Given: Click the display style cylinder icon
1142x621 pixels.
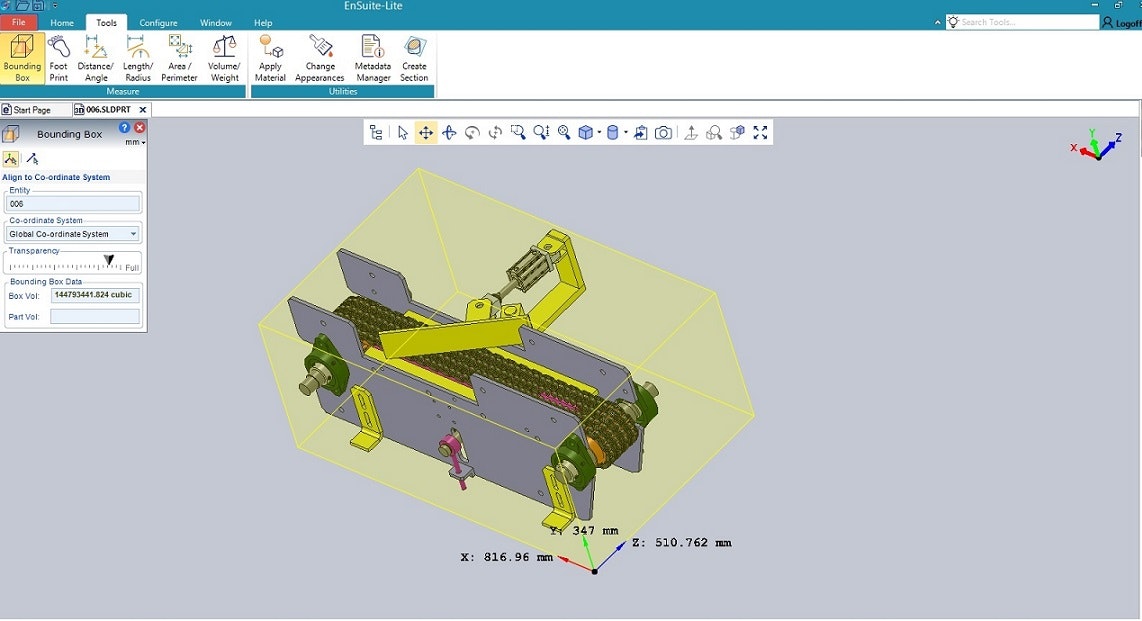Looking at the screenshot, I should (613, 132).
